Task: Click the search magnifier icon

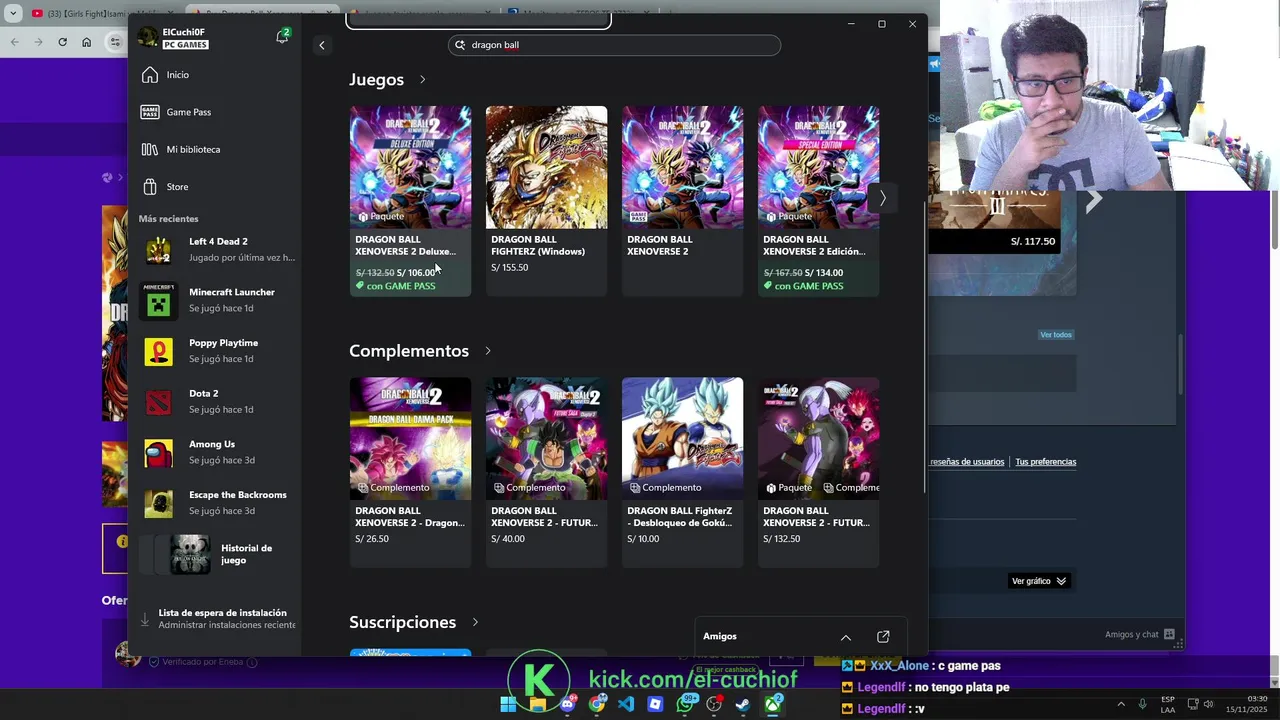Action: (x=460, y=45)
